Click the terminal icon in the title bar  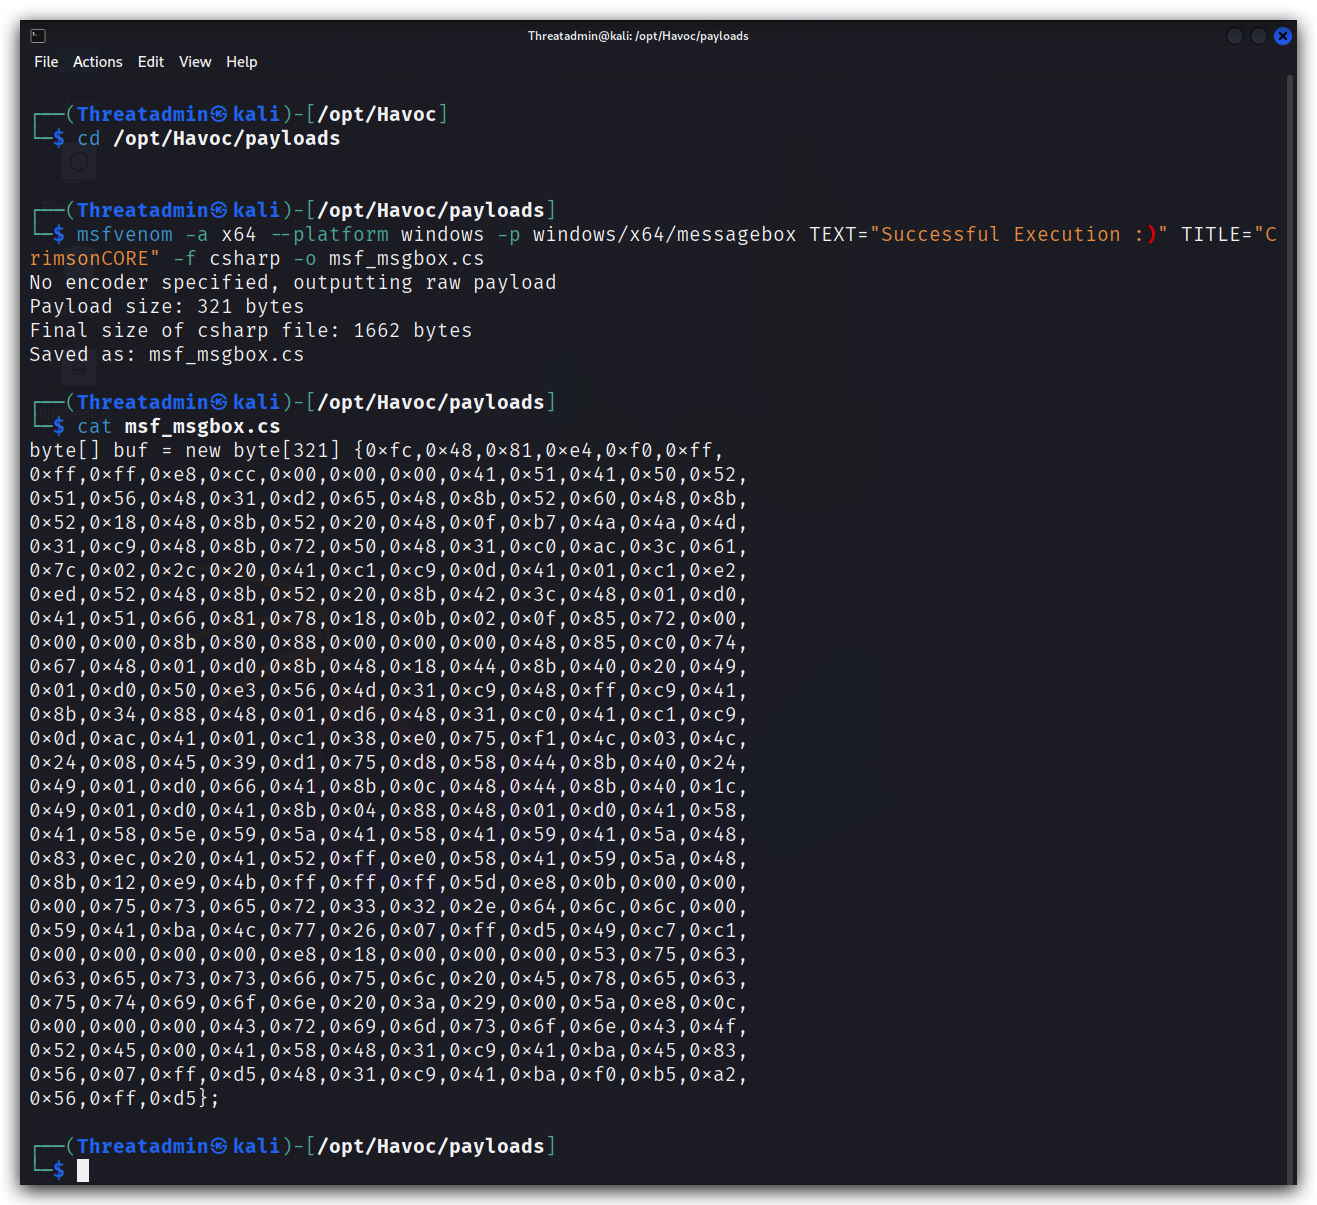point(38,36)
